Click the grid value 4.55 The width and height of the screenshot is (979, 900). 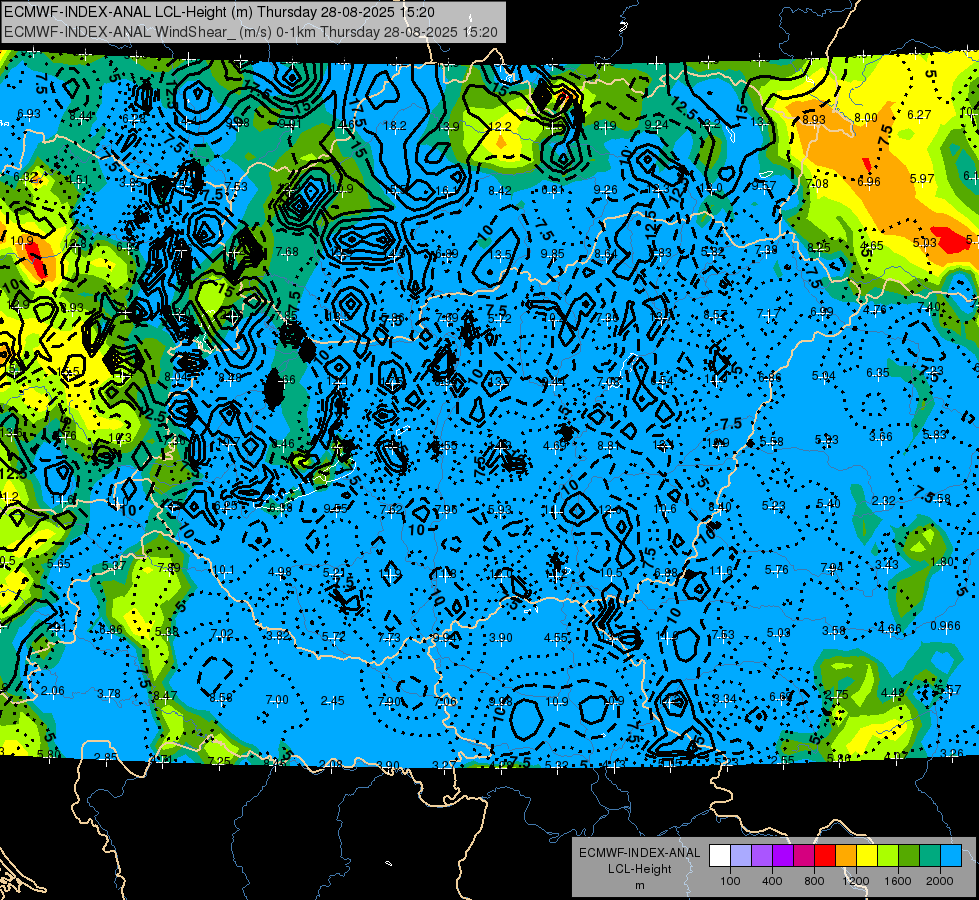556,638
